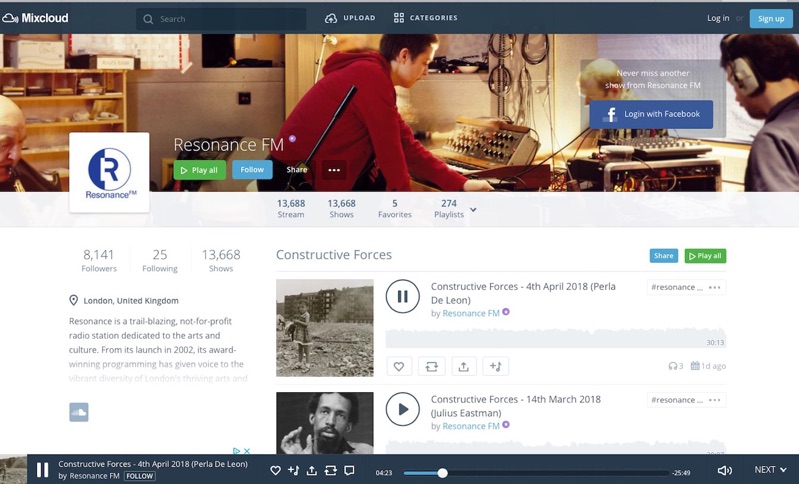
Task: Click heart favorite icon in player bar
Action: pyautogui.click(x=275, y=470)
